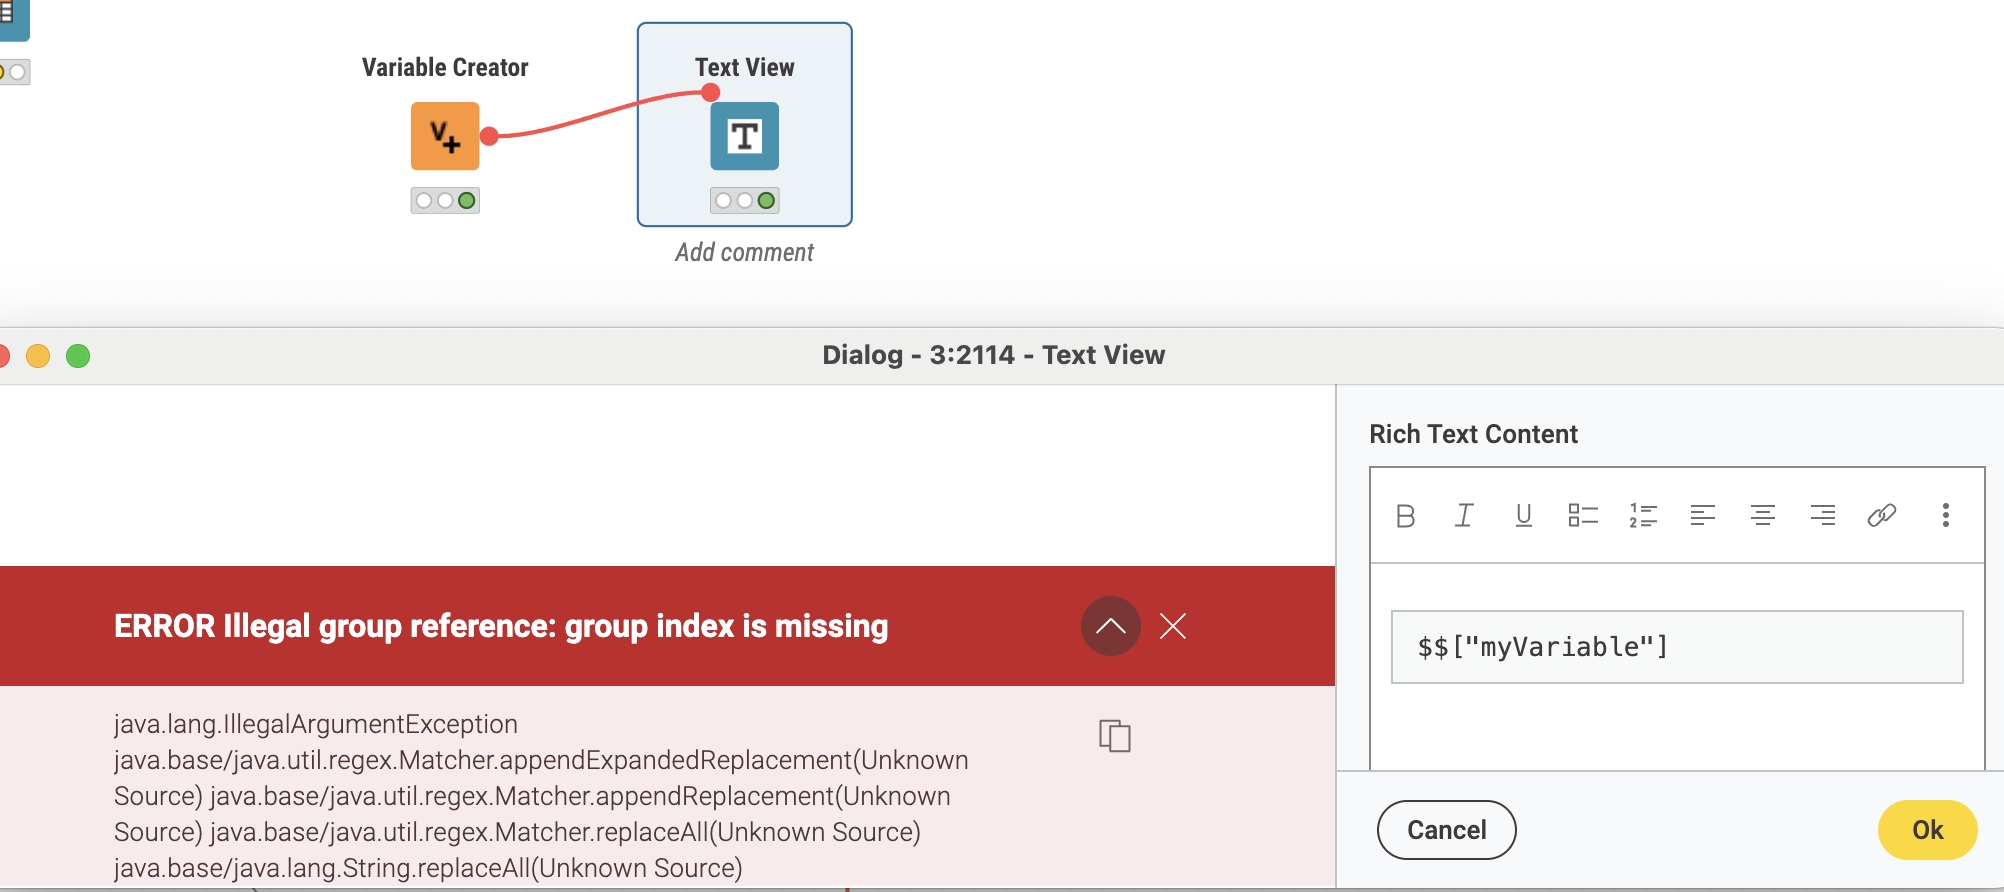Click the Variable Creator flow variable output port
This screenshot has height=892, width=2004.
[x=489, y=136]
